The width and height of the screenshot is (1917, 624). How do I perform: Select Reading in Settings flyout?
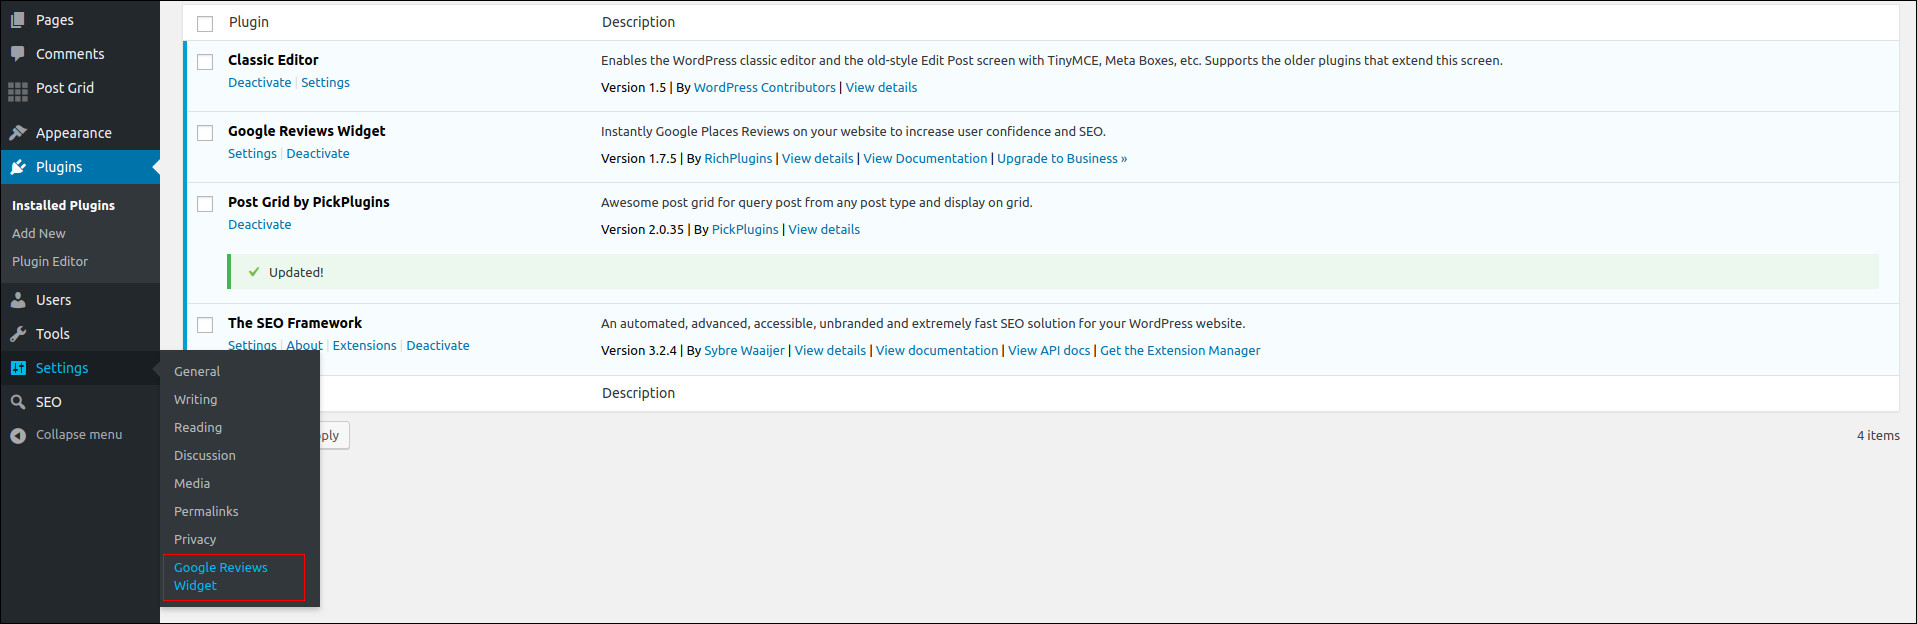198,427
